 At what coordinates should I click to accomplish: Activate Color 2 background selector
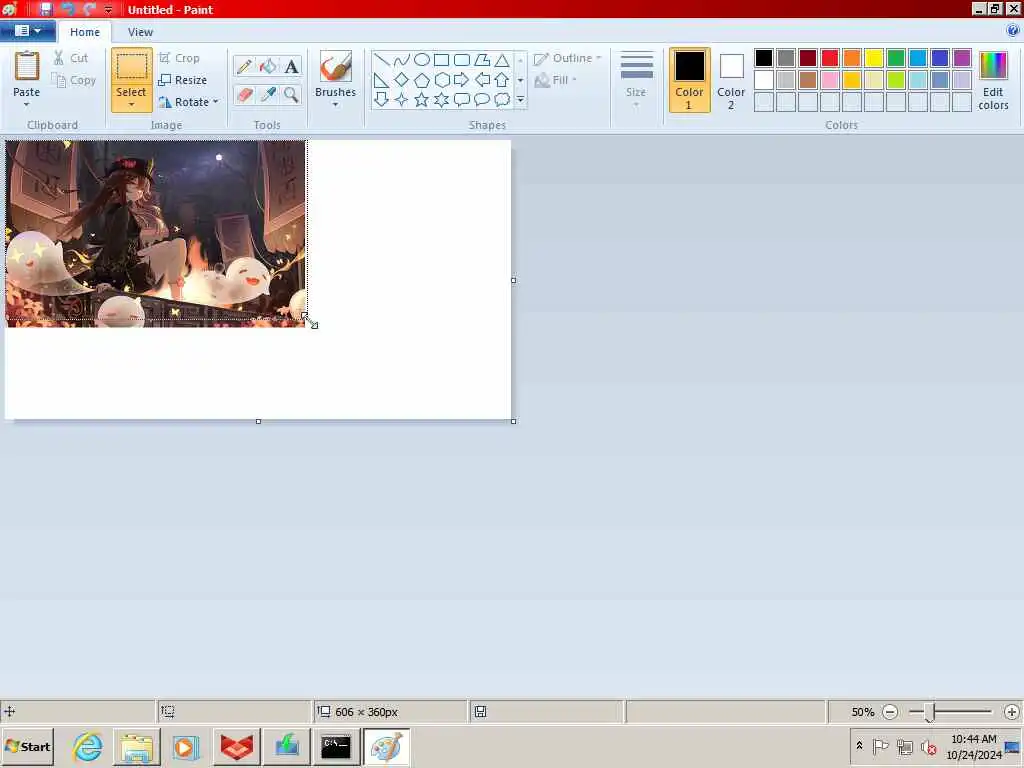point(731,80)
